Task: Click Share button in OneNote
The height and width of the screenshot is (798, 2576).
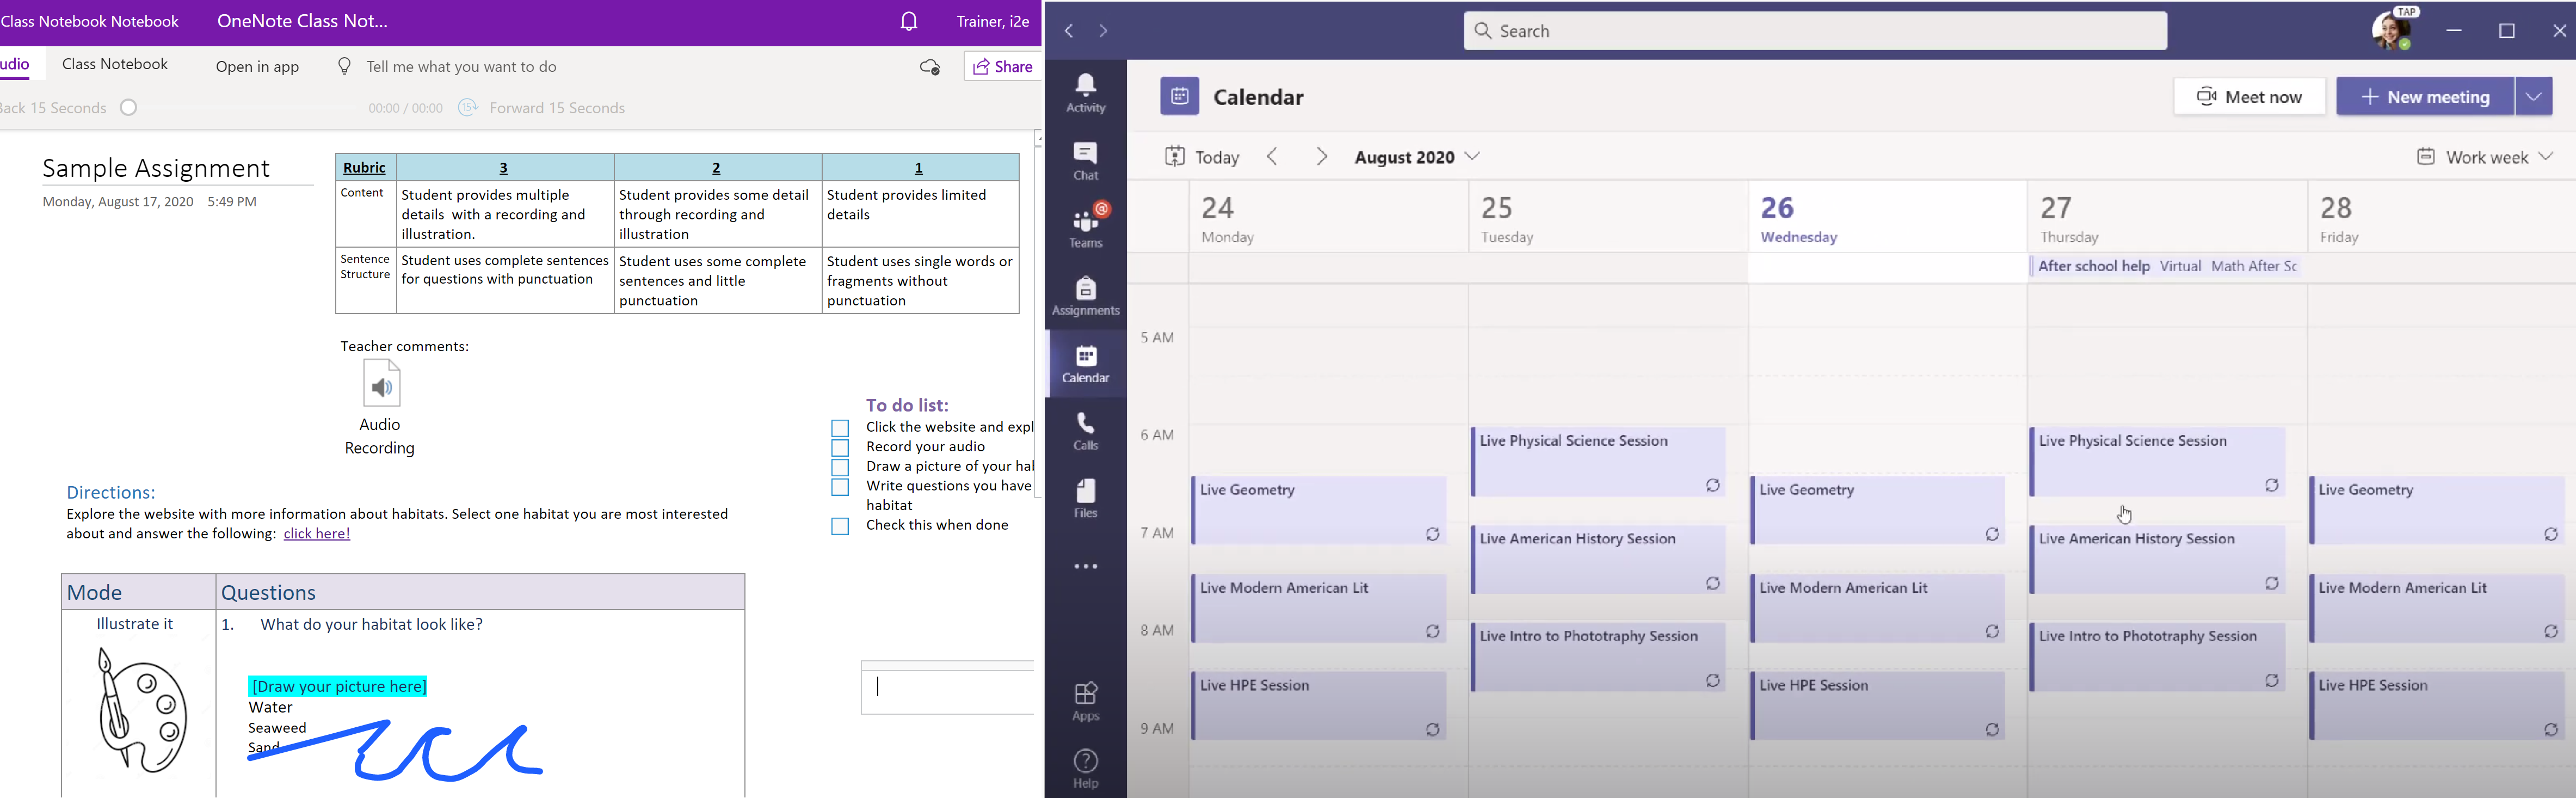Action: click(x=1002, y=66)
